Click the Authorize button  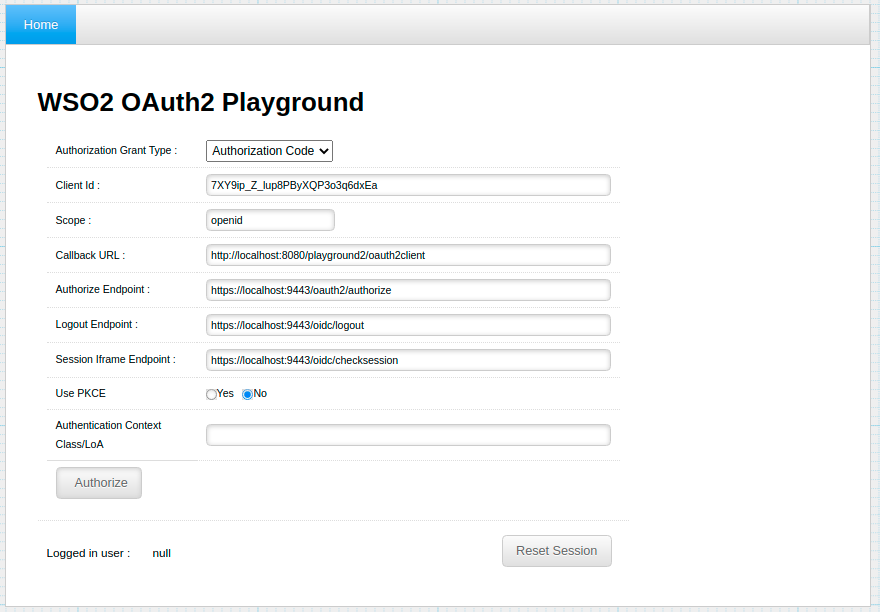click(99, 483)
